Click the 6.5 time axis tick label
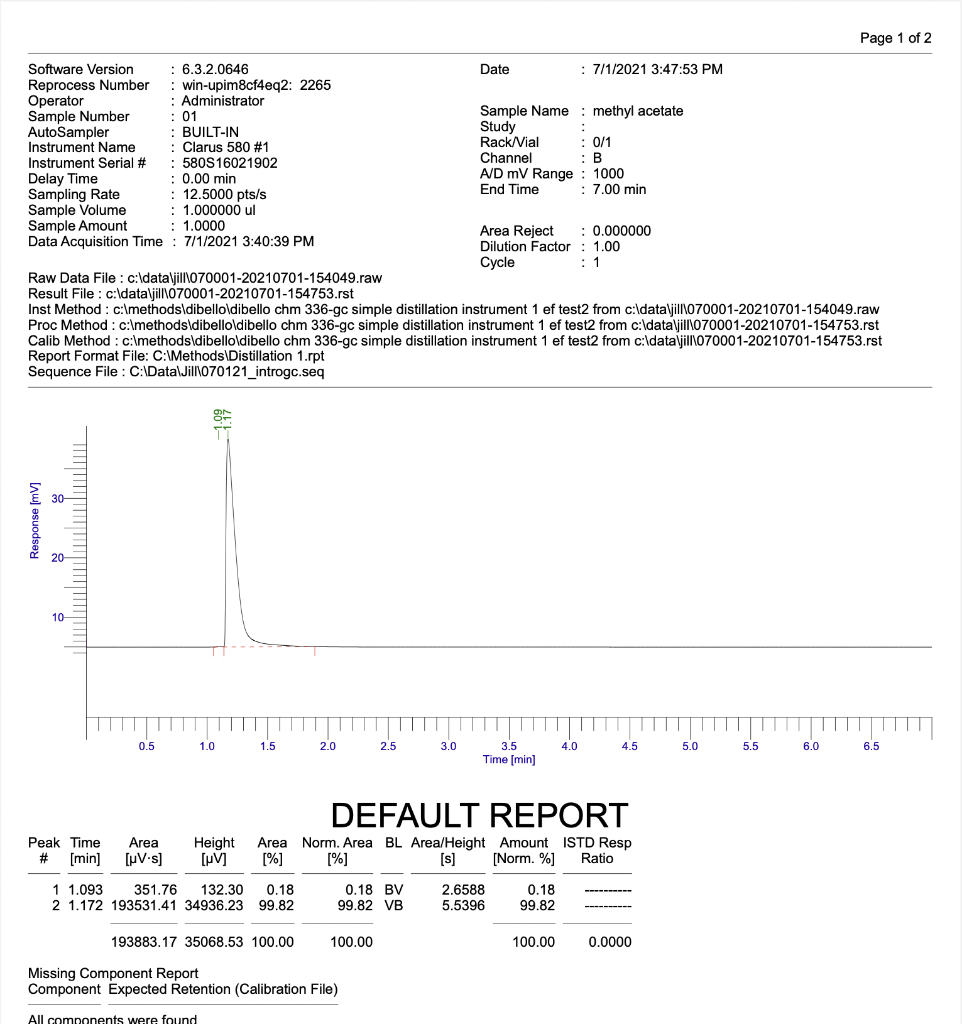The height and width of the screenshot is (1024, 962). (871, 746)
